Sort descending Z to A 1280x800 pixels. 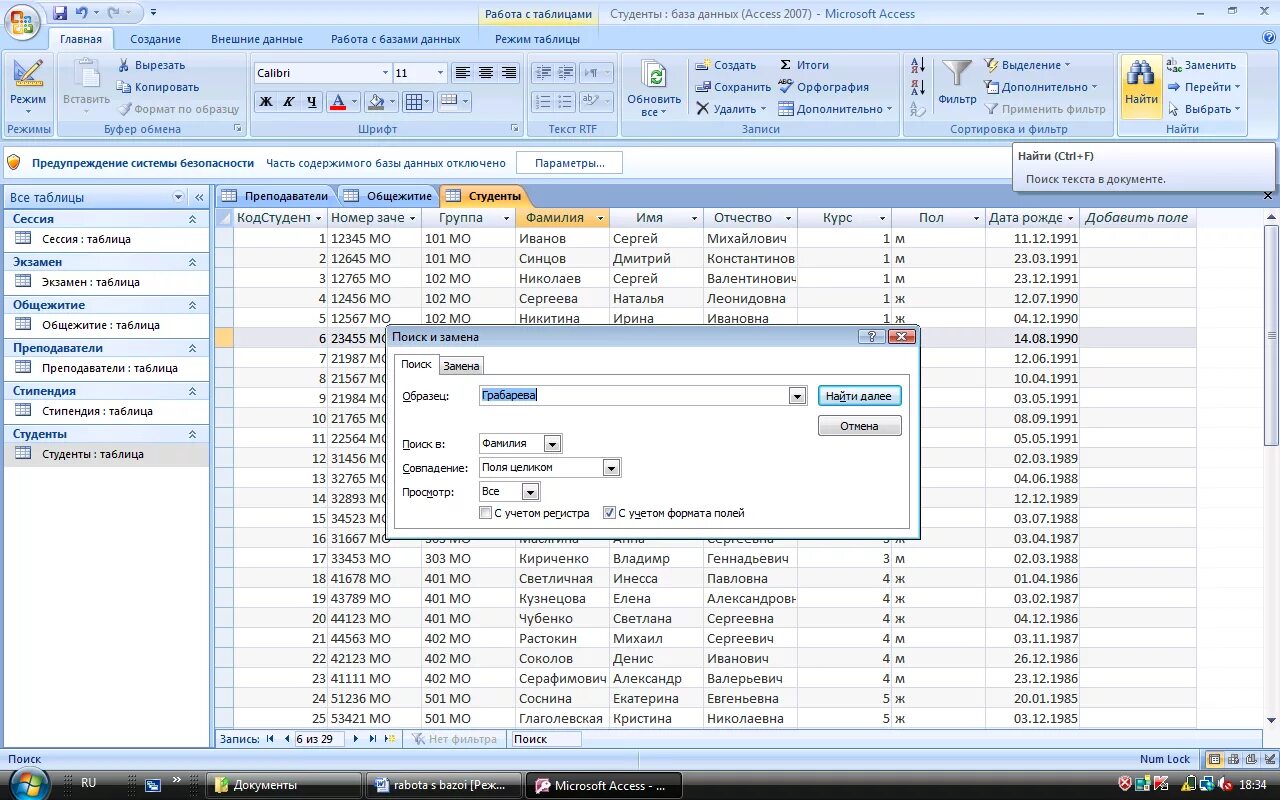917,87
